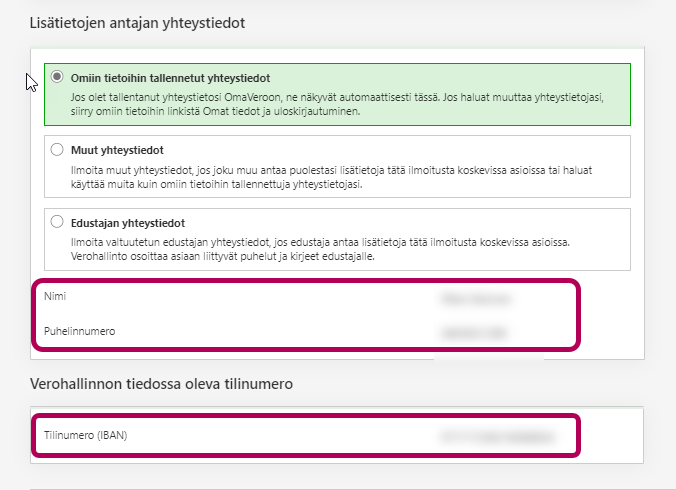676x490 pixels.
Task: Select the "Muut yhteystiedot" radio button
Action: point(57,150)
